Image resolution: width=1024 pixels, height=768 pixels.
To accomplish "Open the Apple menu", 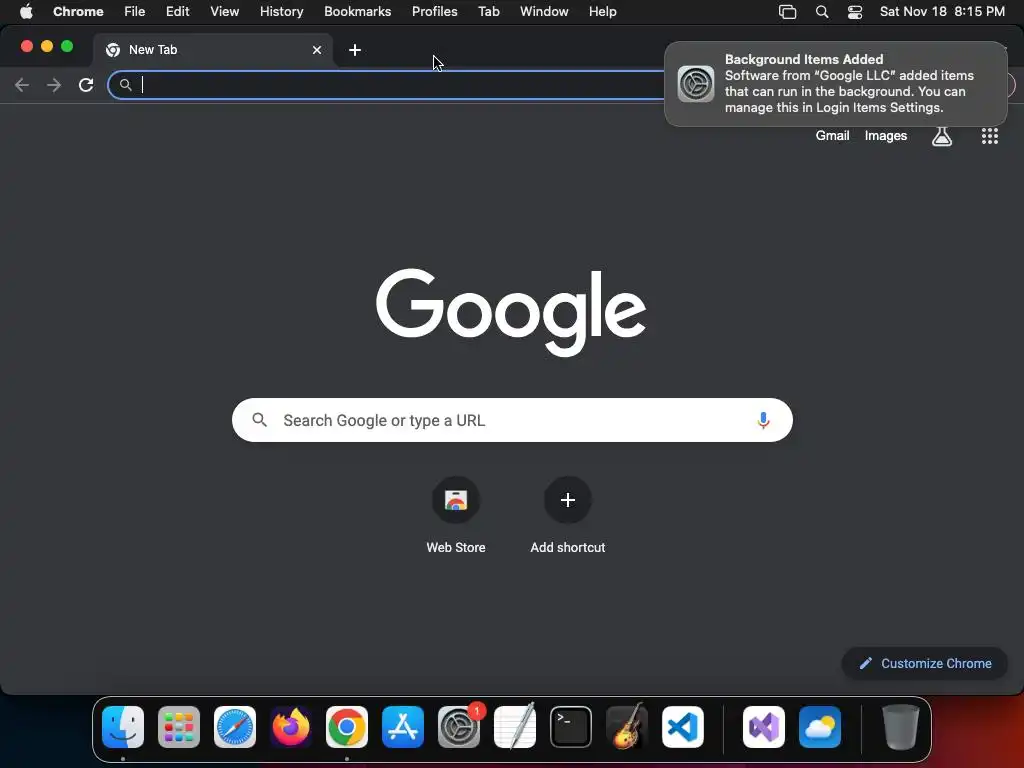I will 26,11.
